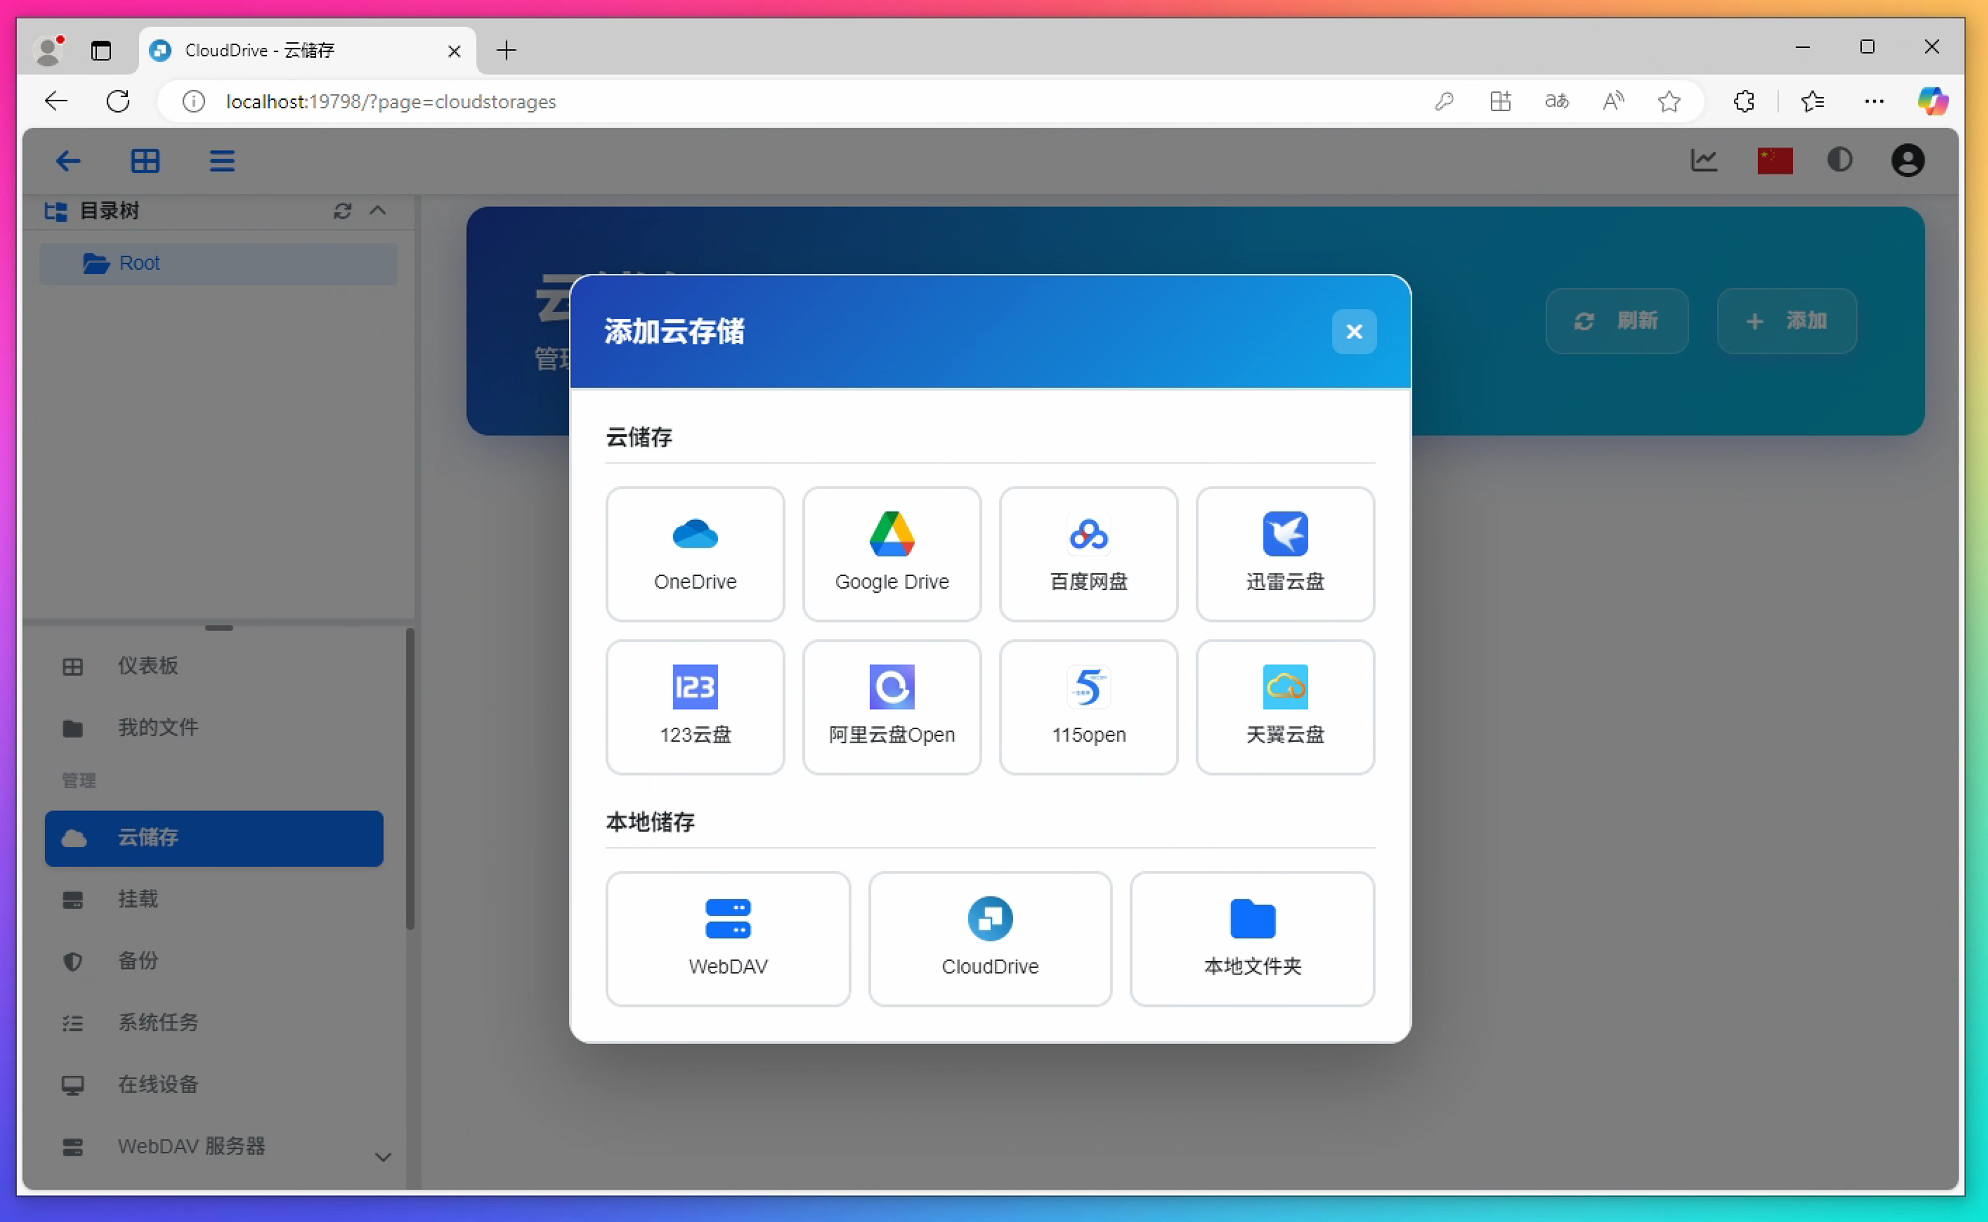
Task: Expand the WebDAV 服务器 section
Action: pos(383,1156)
